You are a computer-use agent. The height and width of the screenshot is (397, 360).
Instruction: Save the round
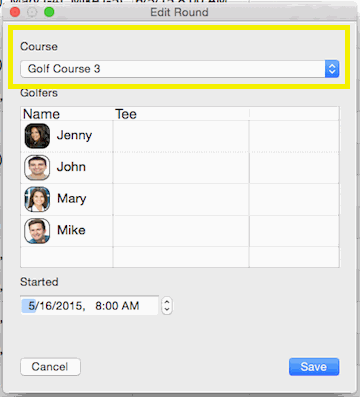coord(314,367)
